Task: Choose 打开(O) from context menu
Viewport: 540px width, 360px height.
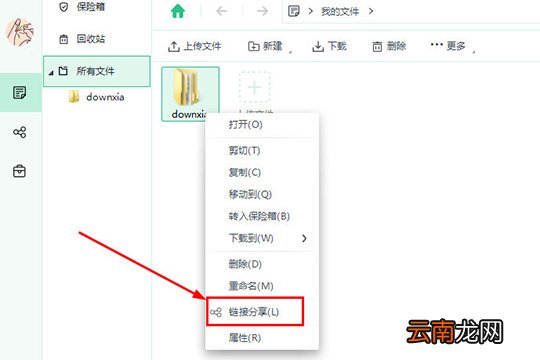Action: click(262, 124)
